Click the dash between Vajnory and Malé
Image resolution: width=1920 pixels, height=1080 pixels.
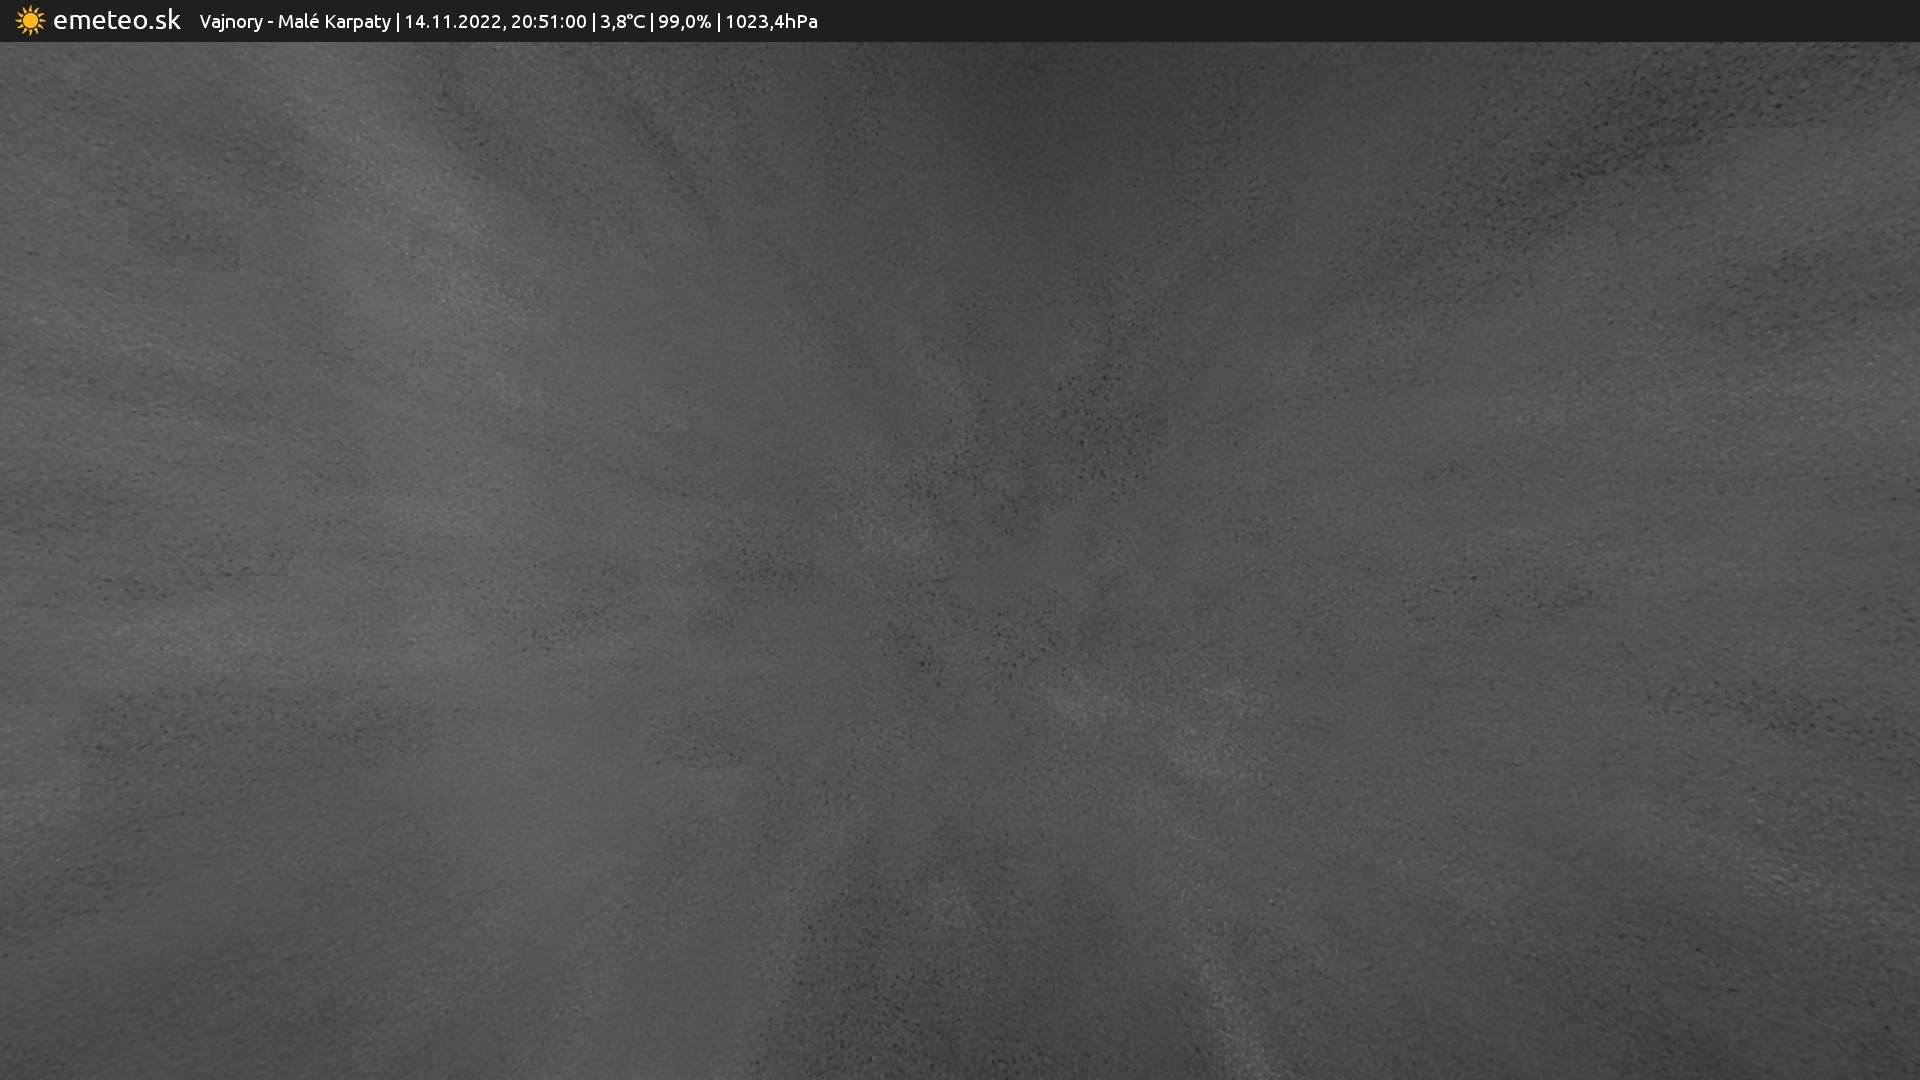coord(270,22)
